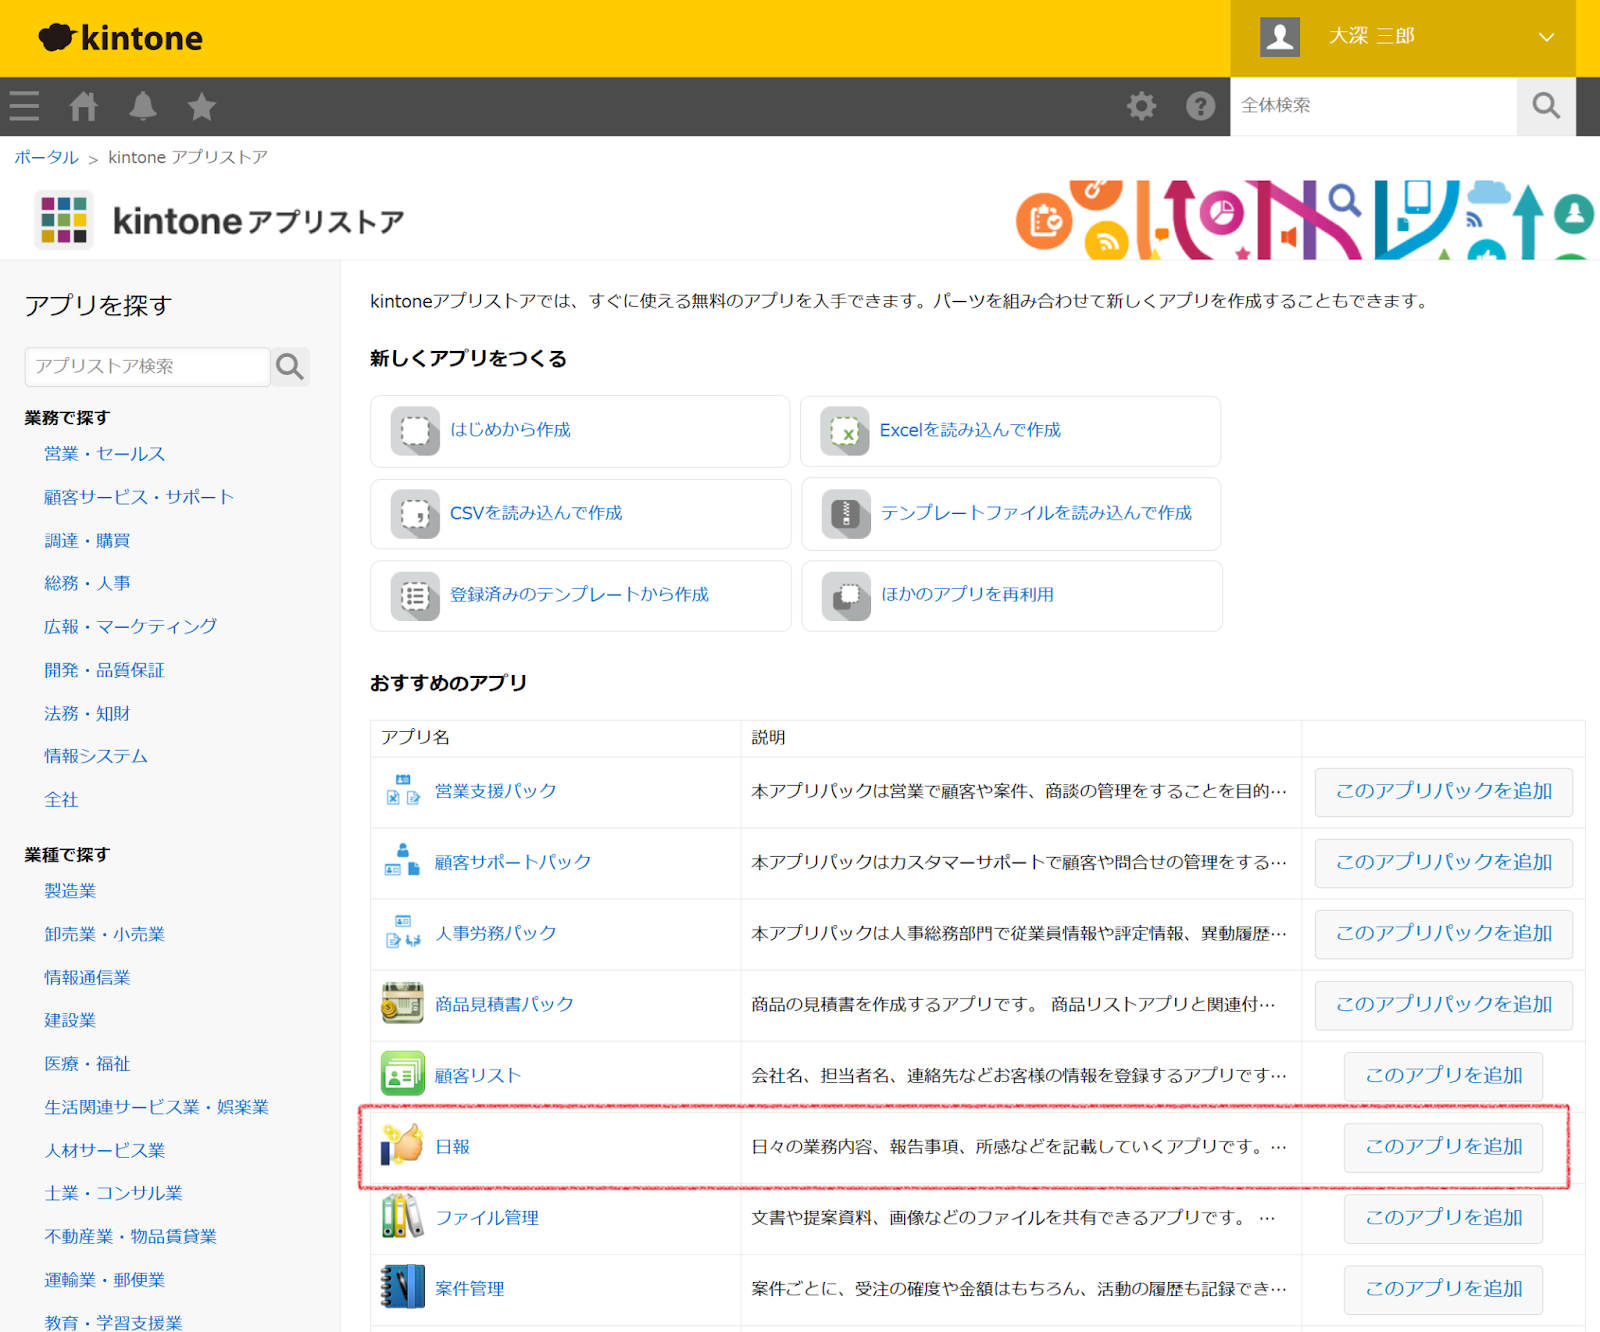
Task: Click the 日報 thumbs-up icon
Action: (403, 1146)
